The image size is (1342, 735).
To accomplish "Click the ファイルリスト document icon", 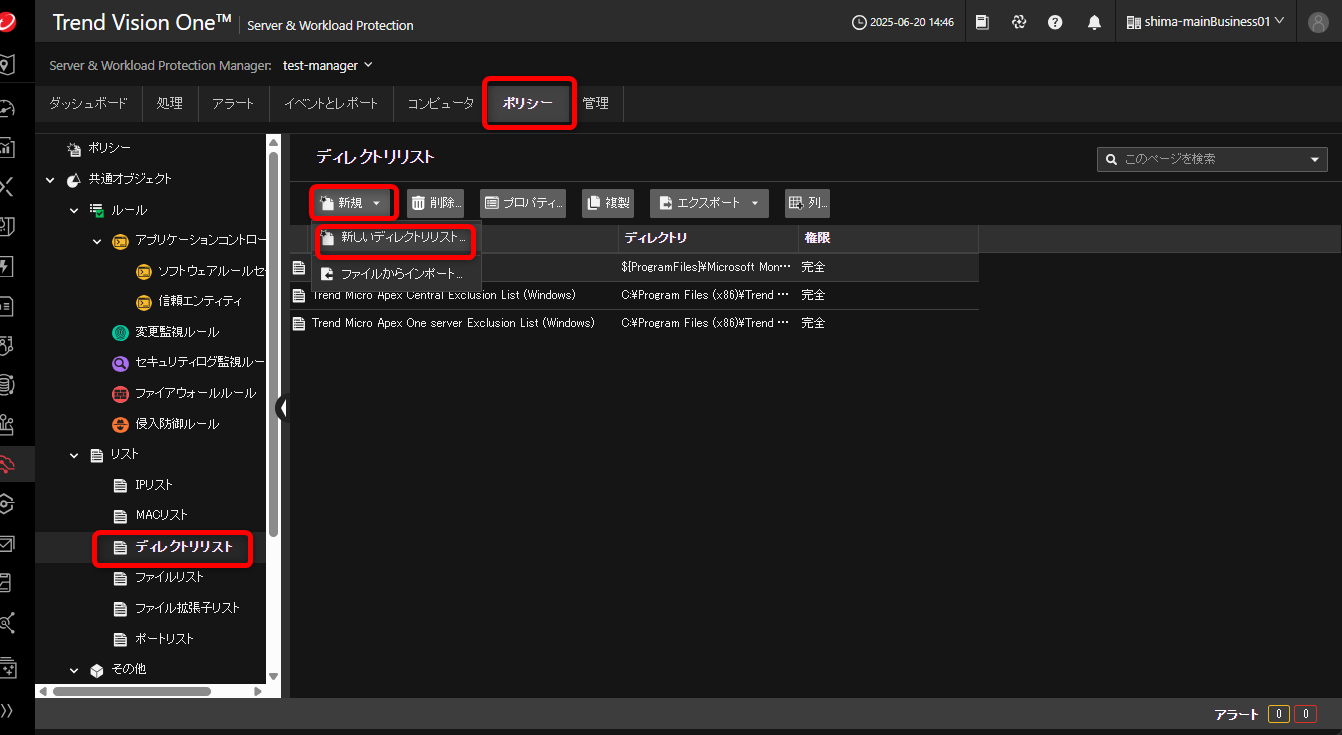I will pyautogui.click(x=120, y=578).
